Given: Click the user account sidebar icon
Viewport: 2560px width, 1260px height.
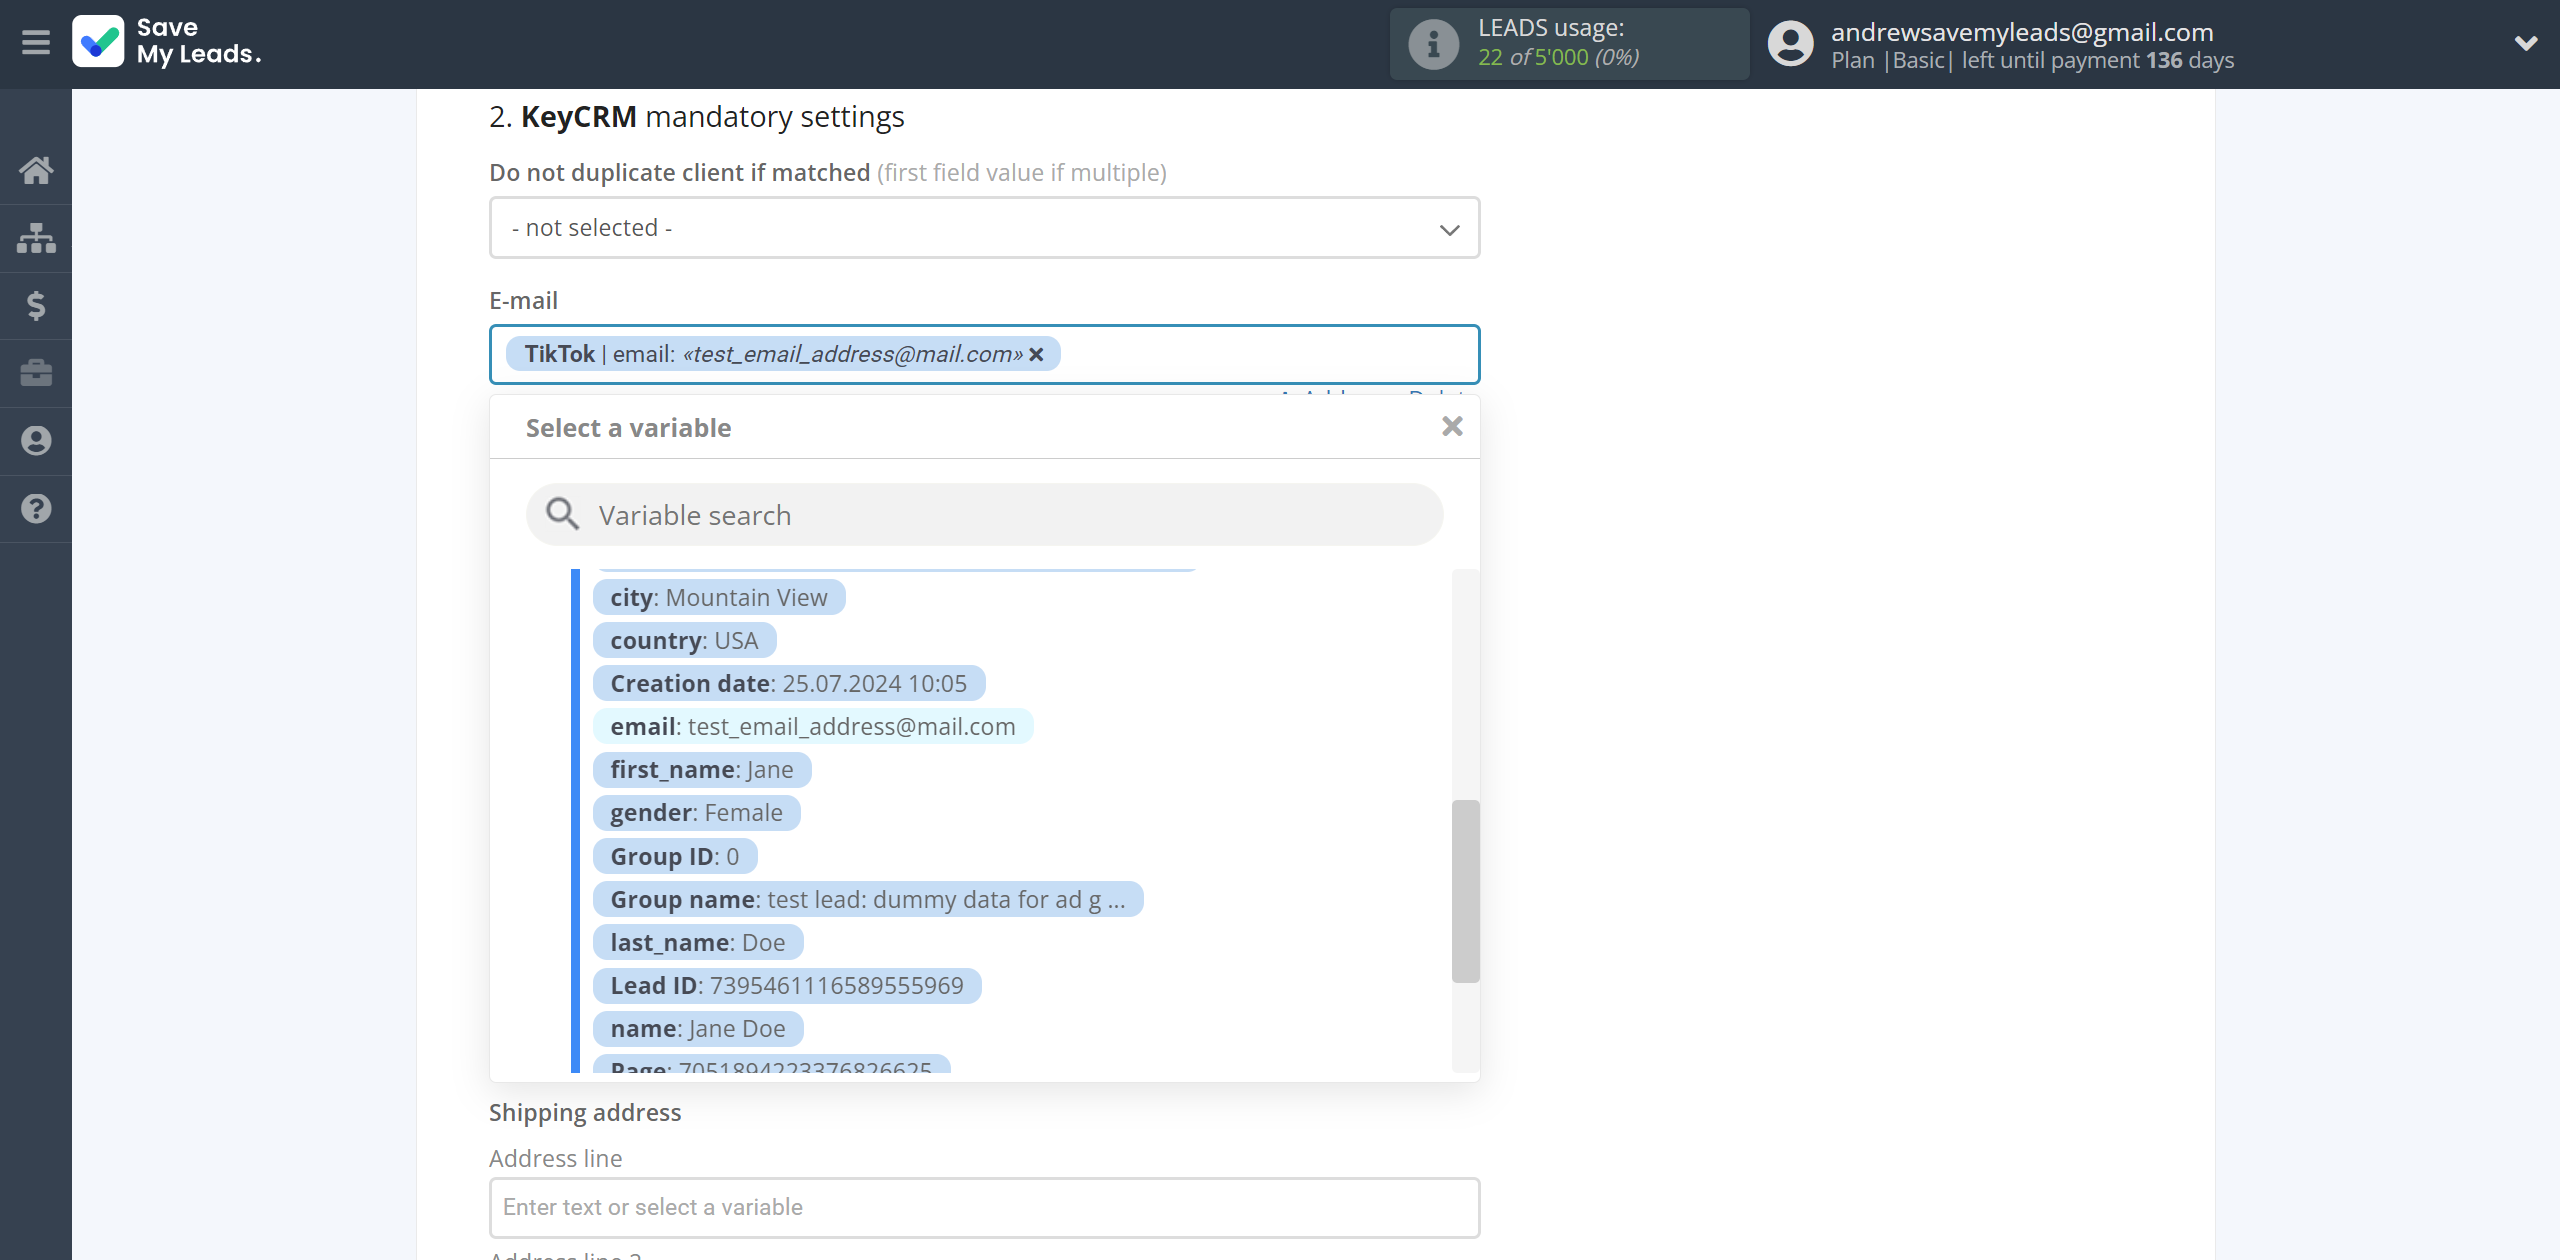Looking at the screenshot, I should point(36,439).
